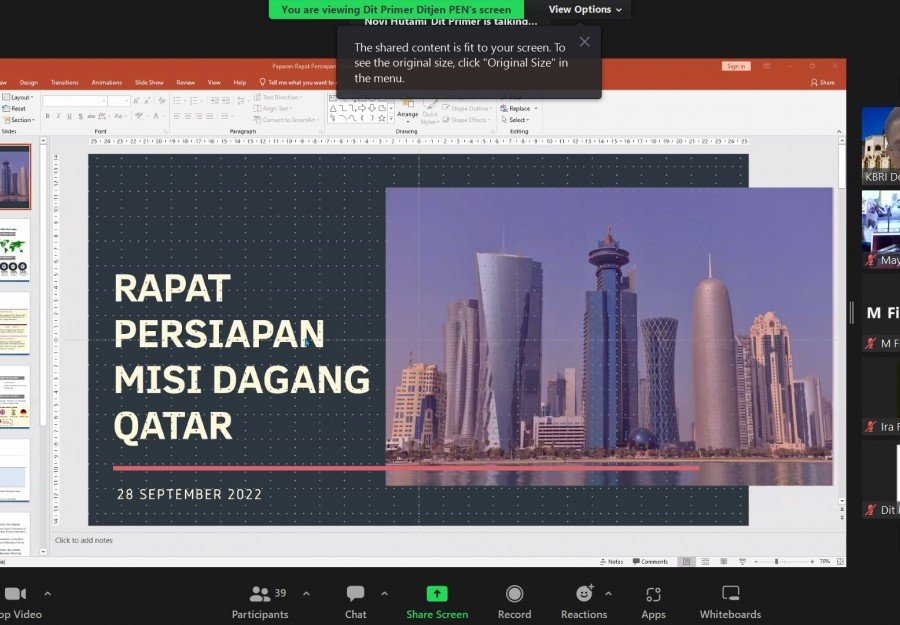Click the '28 SEPTEMBER 2022' date text

[189, 494]
